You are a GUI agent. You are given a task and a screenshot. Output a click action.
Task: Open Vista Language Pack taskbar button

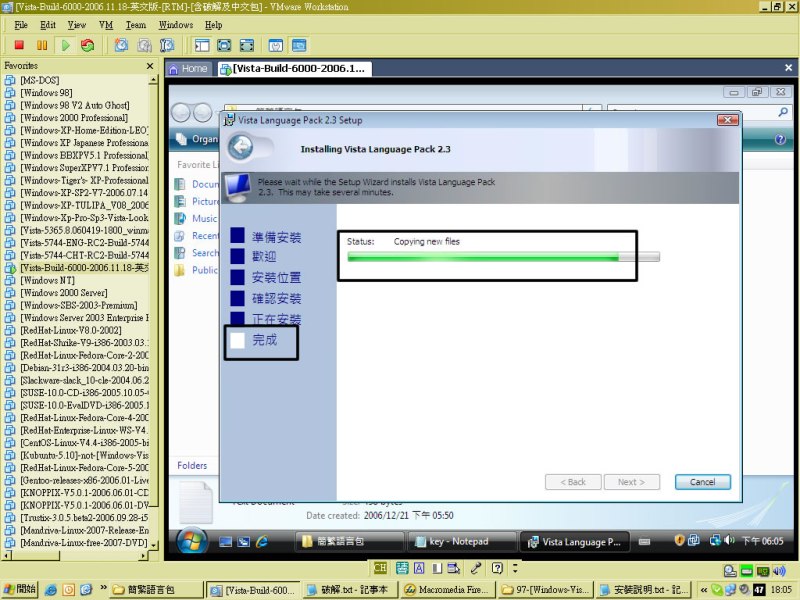click(x=574, y=542)
